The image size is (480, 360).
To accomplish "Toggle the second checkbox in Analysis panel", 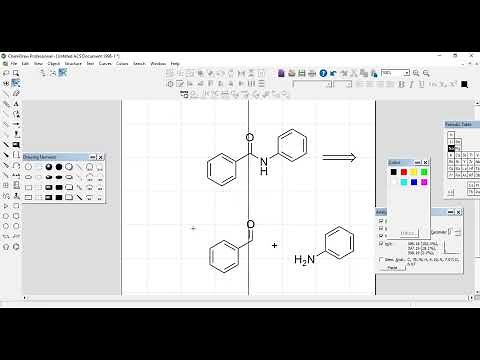I will (x=381, y=229).
